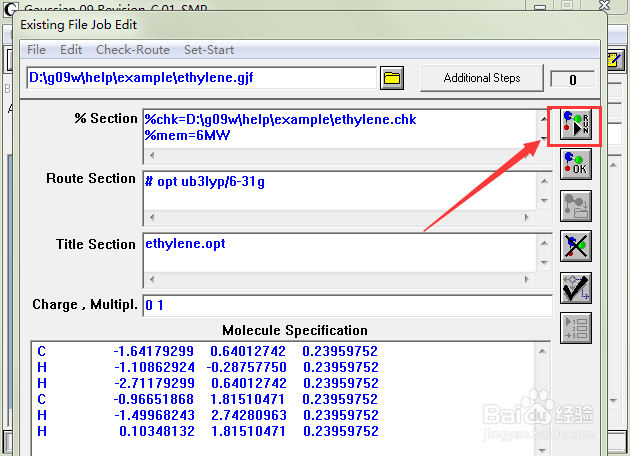Open the Edit menu
Screen dimensions: 630x456
(71, 50)
